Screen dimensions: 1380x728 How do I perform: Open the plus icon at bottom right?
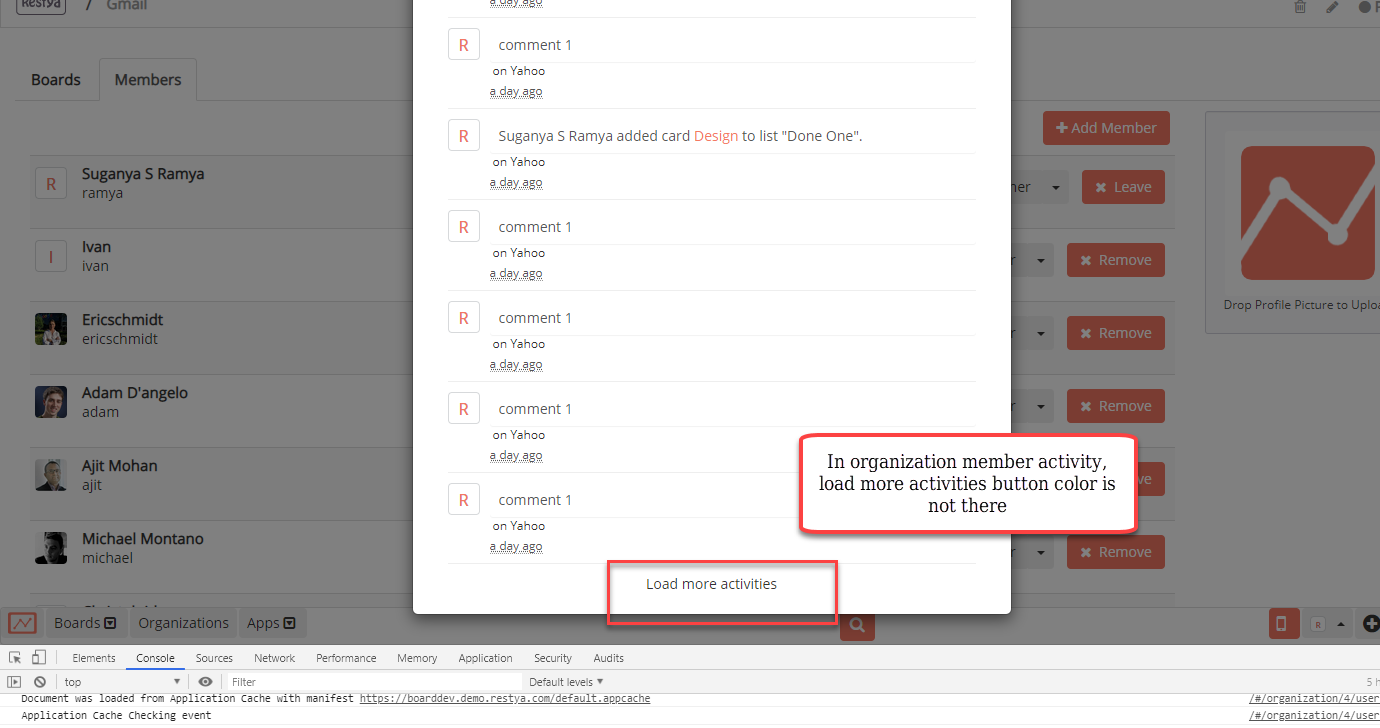(x=1370, y=623)
